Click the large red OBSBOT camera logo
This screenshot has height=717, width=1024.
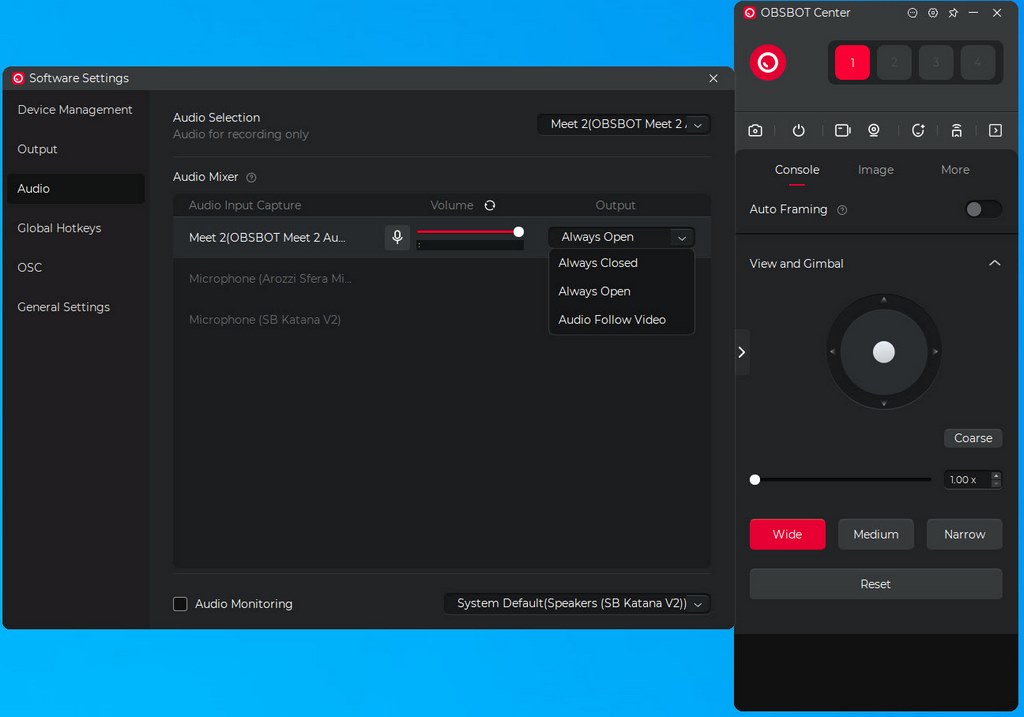tap(767, 63)
